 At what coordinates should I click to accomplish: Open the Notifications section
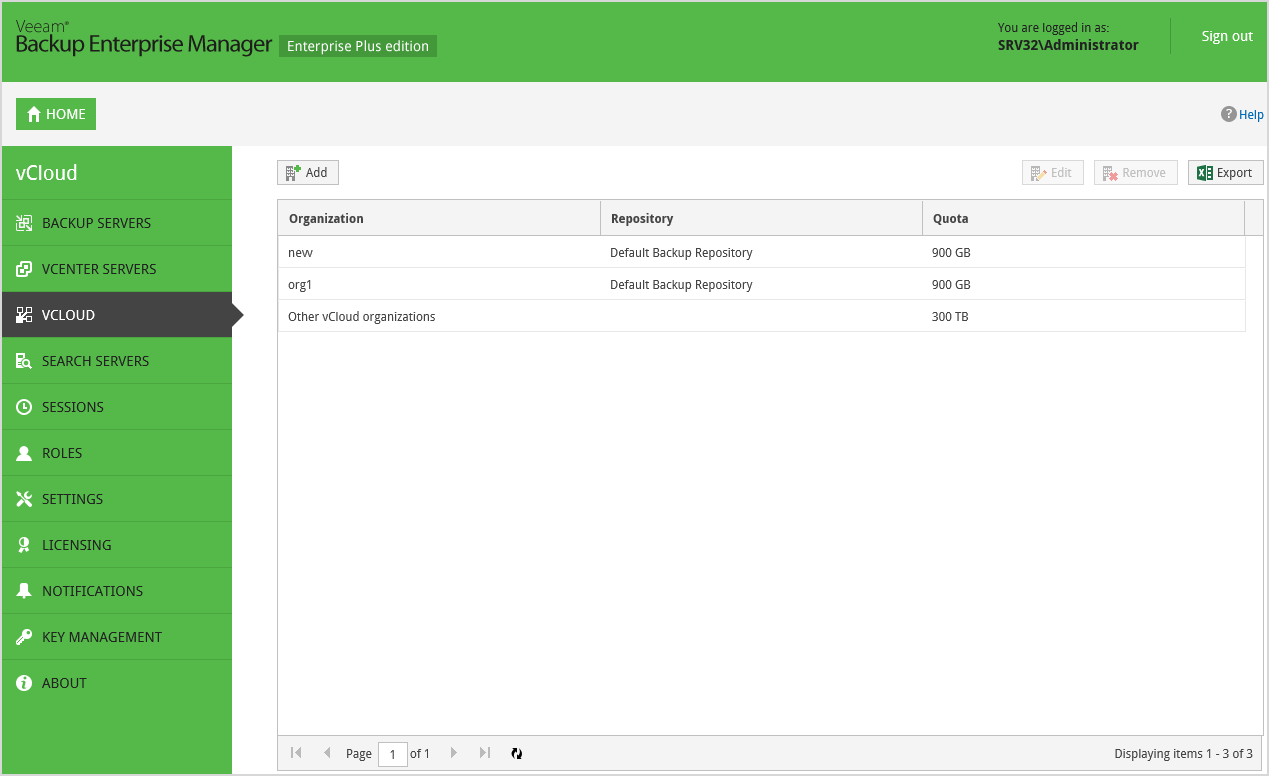point(117,591)
